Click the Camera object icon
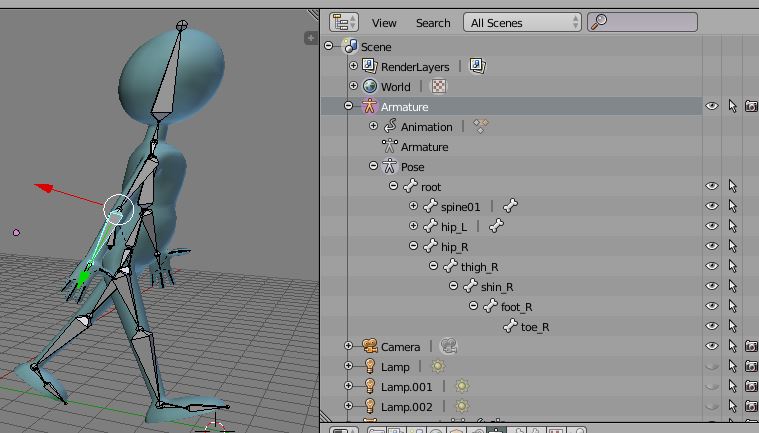This screenshot has width=759, height=433. pyautogui.click(x=370, y=346)
